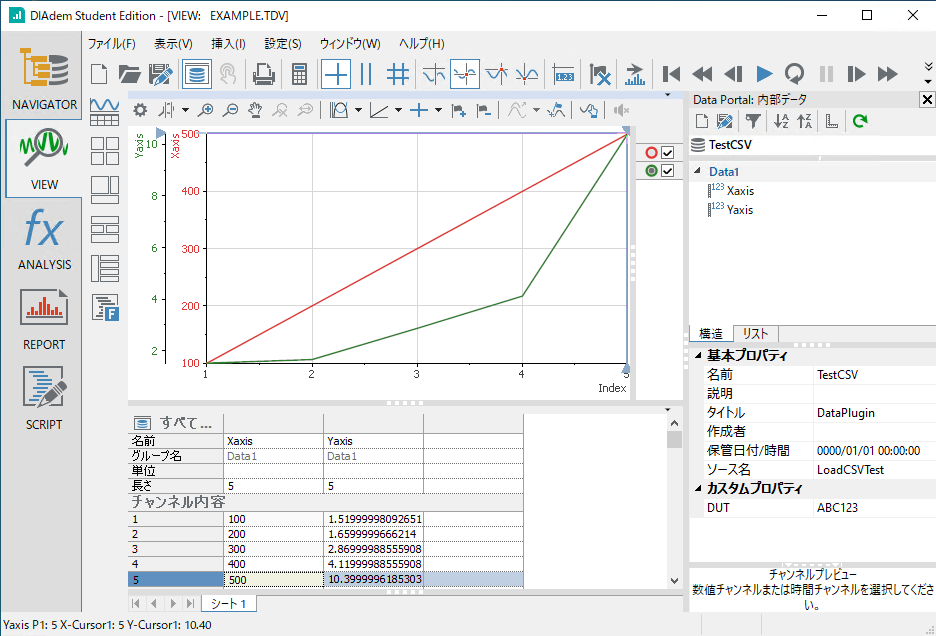Screen dimensions: 936x636
Task: Click the red curve legend marker
Action: pyautogui.click(x=651, y=153)
